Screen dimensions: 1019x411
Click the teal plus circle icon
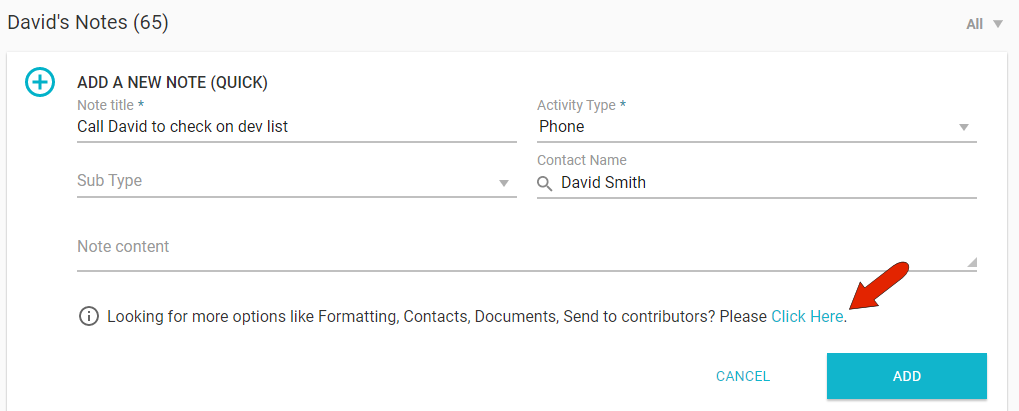tap(40, 82)
